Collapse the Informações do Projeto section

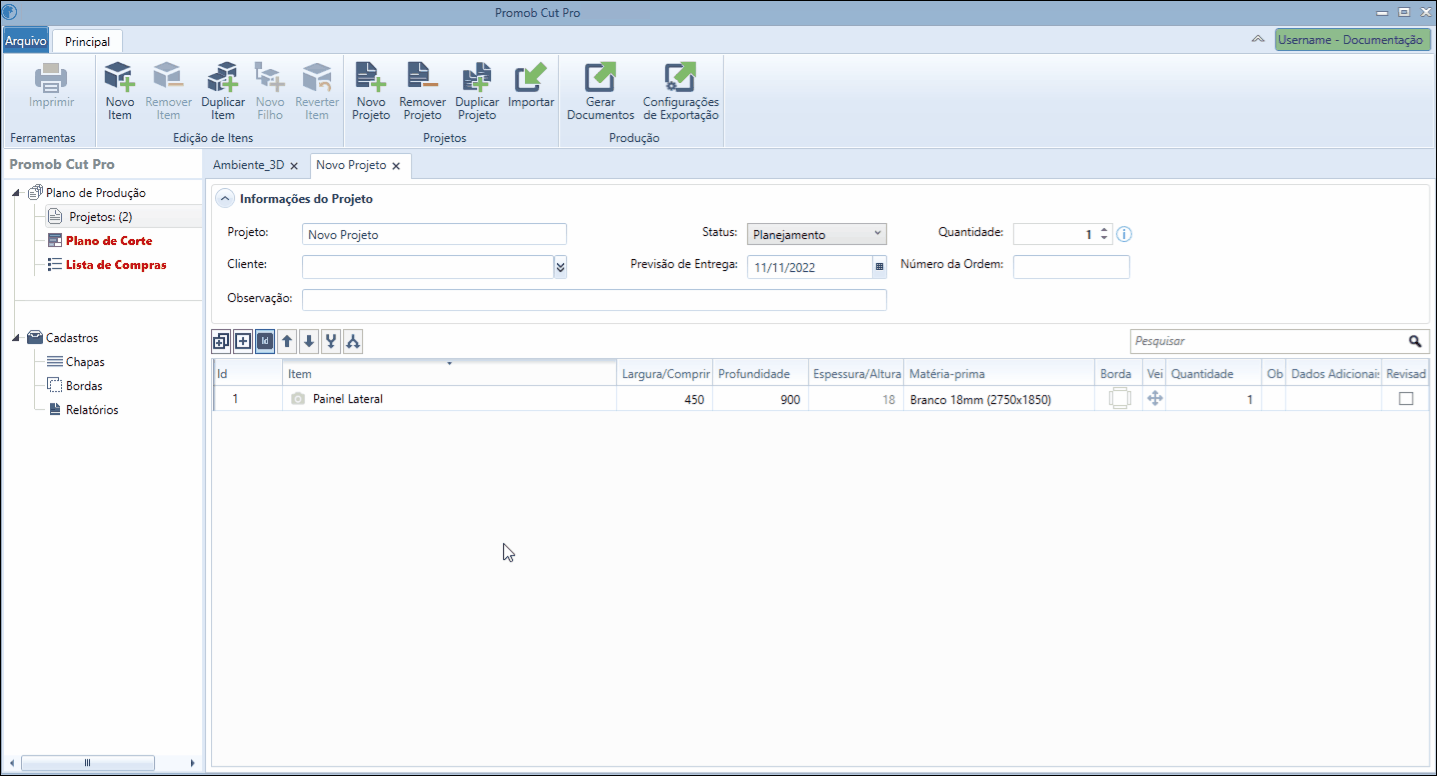pos(224,199)
